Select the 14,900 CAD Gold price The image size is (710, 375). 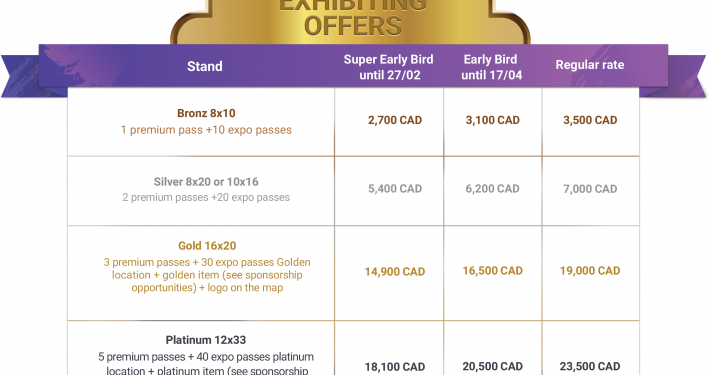click(395, 272)
